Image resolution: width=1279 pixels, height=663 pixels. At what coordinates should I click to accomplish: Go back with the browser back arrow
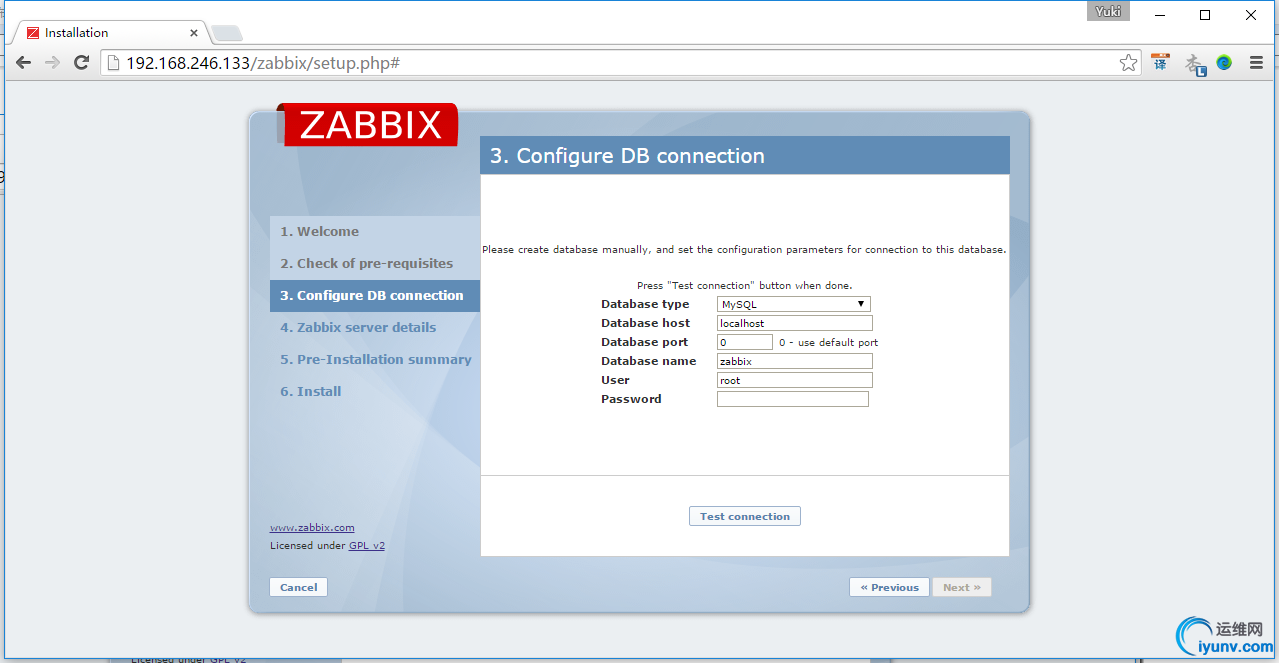24,62
